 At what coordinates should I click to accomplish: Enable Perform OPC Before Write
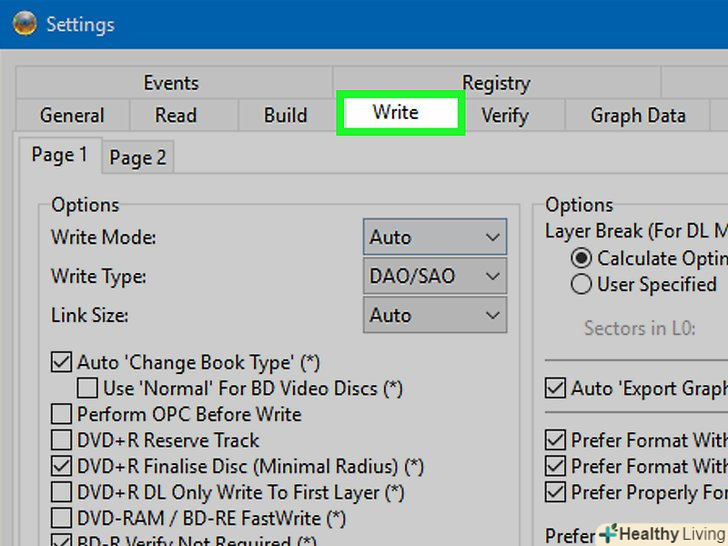pos(62,414)
